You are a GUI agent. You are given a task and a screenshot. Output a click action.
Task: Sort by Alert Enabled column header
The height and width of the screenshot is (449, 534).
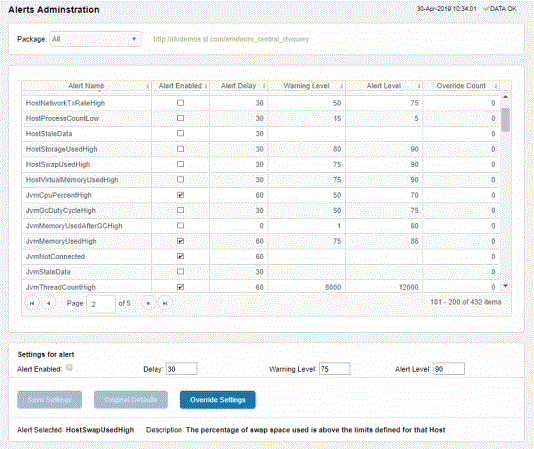tap(180, 86)
